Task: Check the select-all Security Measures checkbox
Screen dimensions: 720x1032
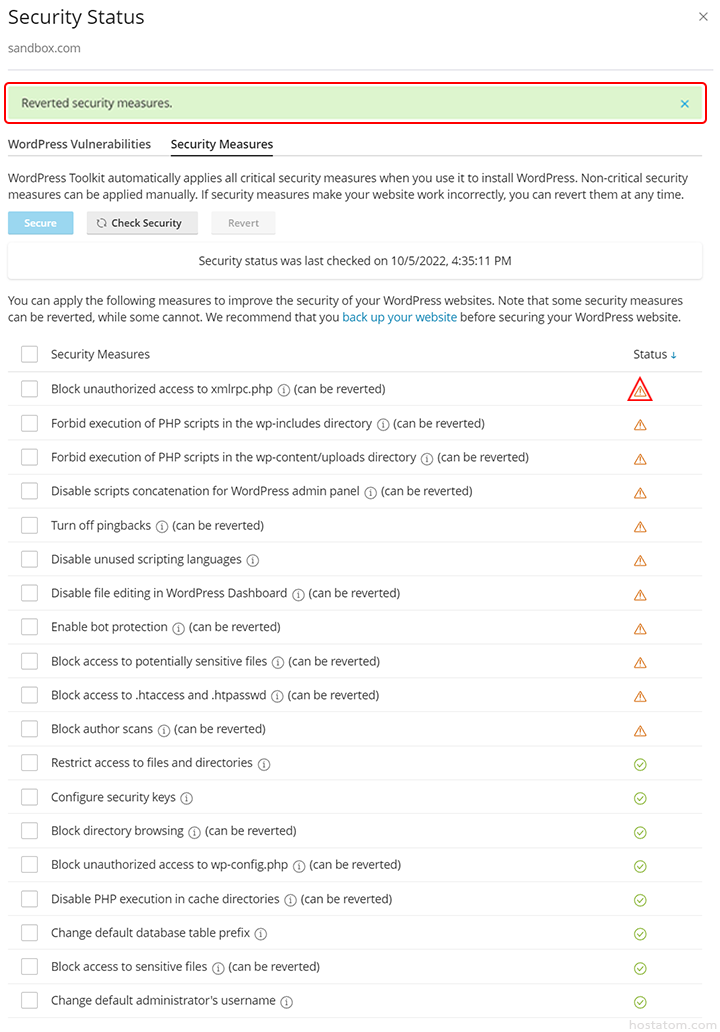Action: (x=30, y=354)
